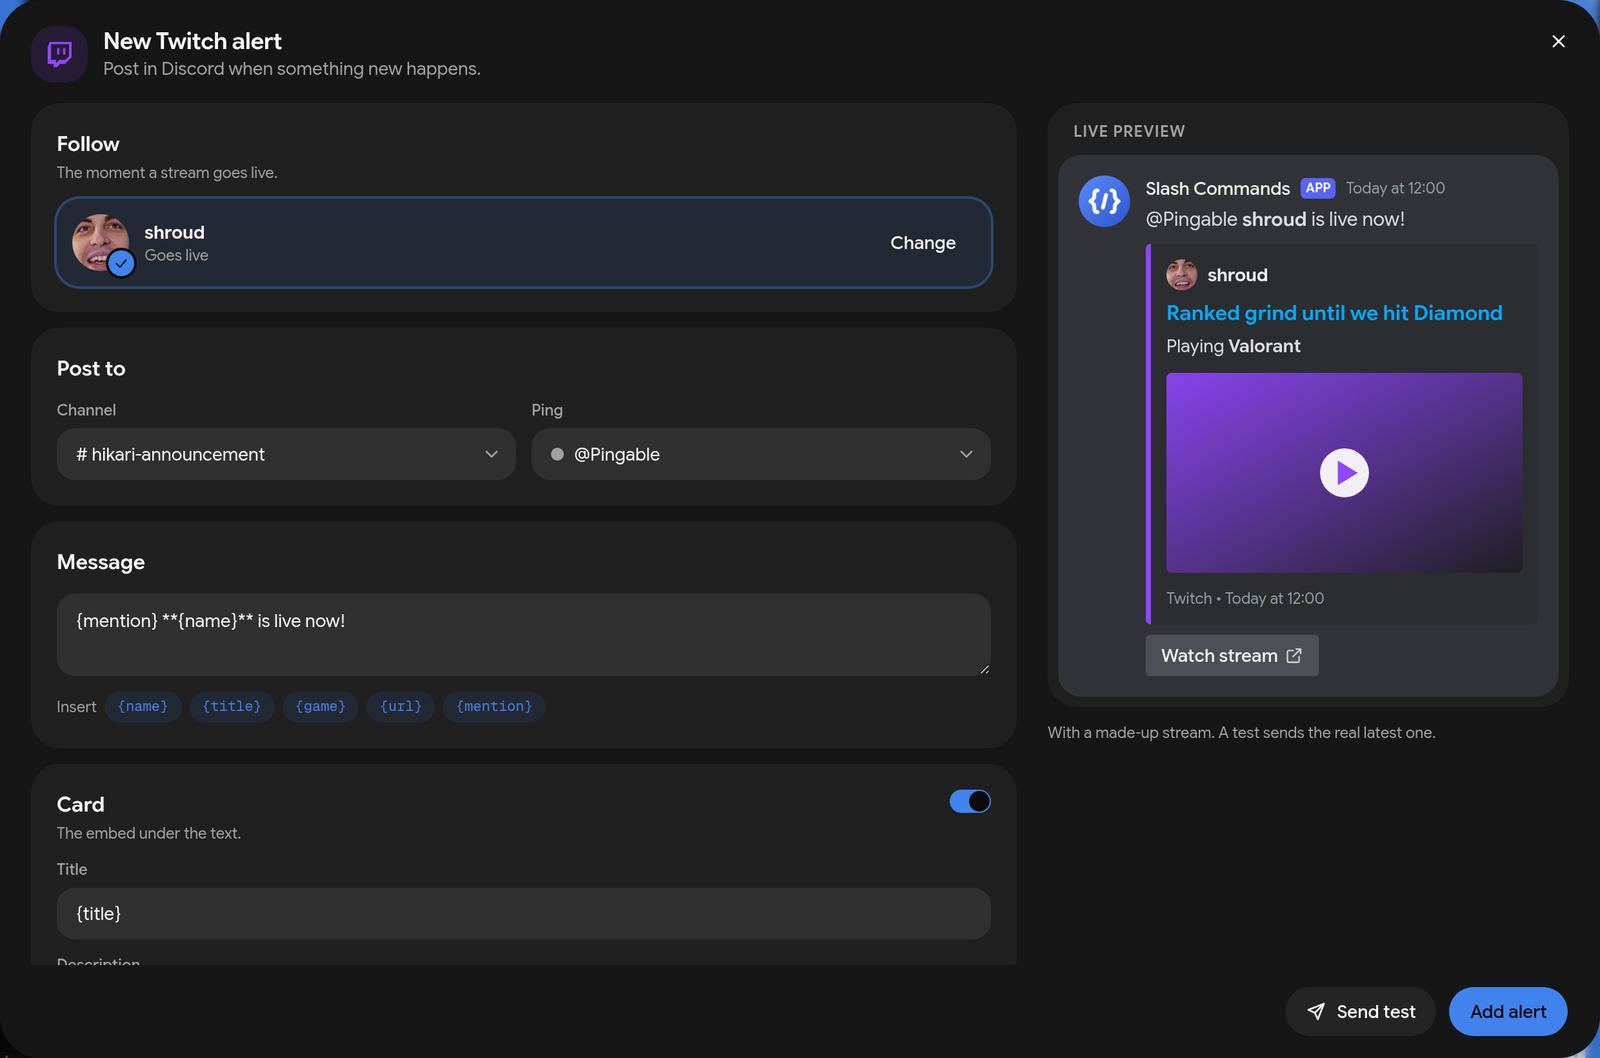Click the Slash Commands bot avatar
This screenshot has height=1058, width=1600.
1104,201
